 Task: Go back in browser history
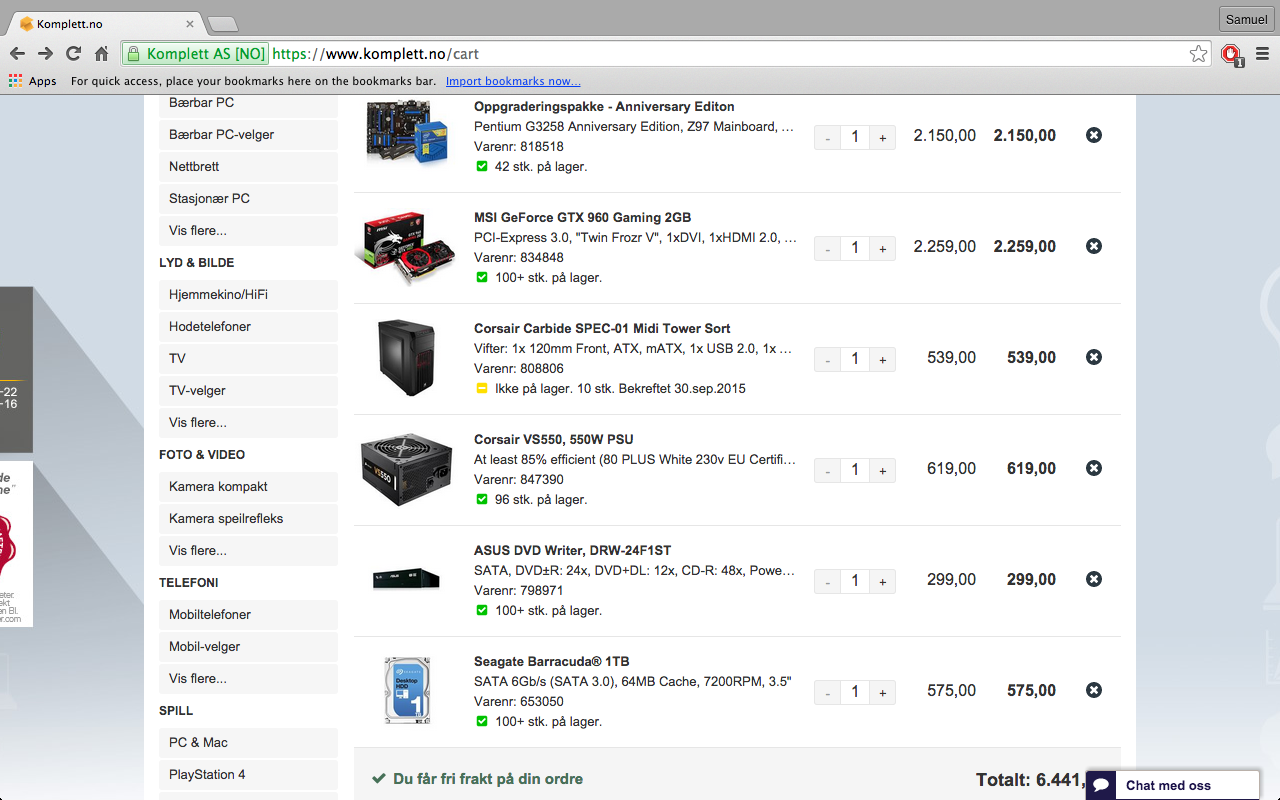click(17, 54)
